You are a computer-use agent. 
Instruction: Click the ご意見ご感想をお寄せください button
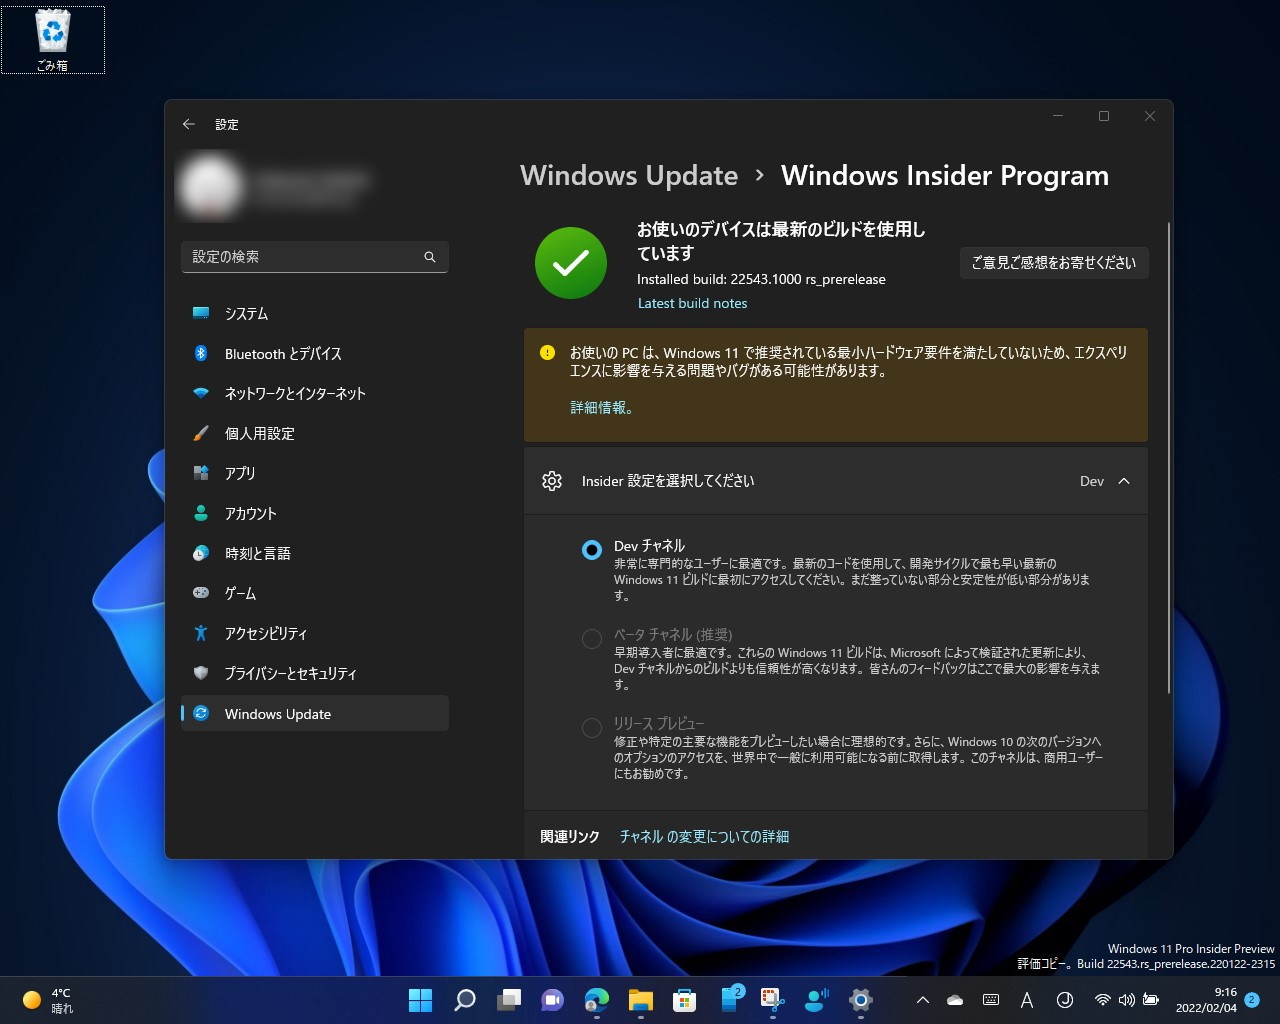tap(1054, 263)
